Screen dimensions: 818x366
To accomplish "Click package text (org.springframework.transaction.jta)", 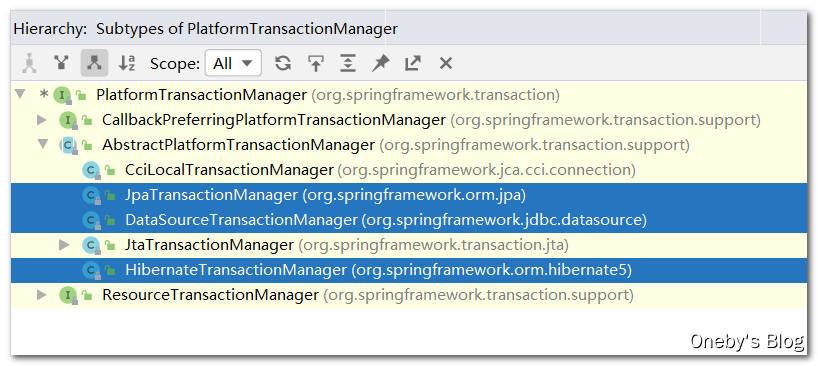I will coord(434,245).
